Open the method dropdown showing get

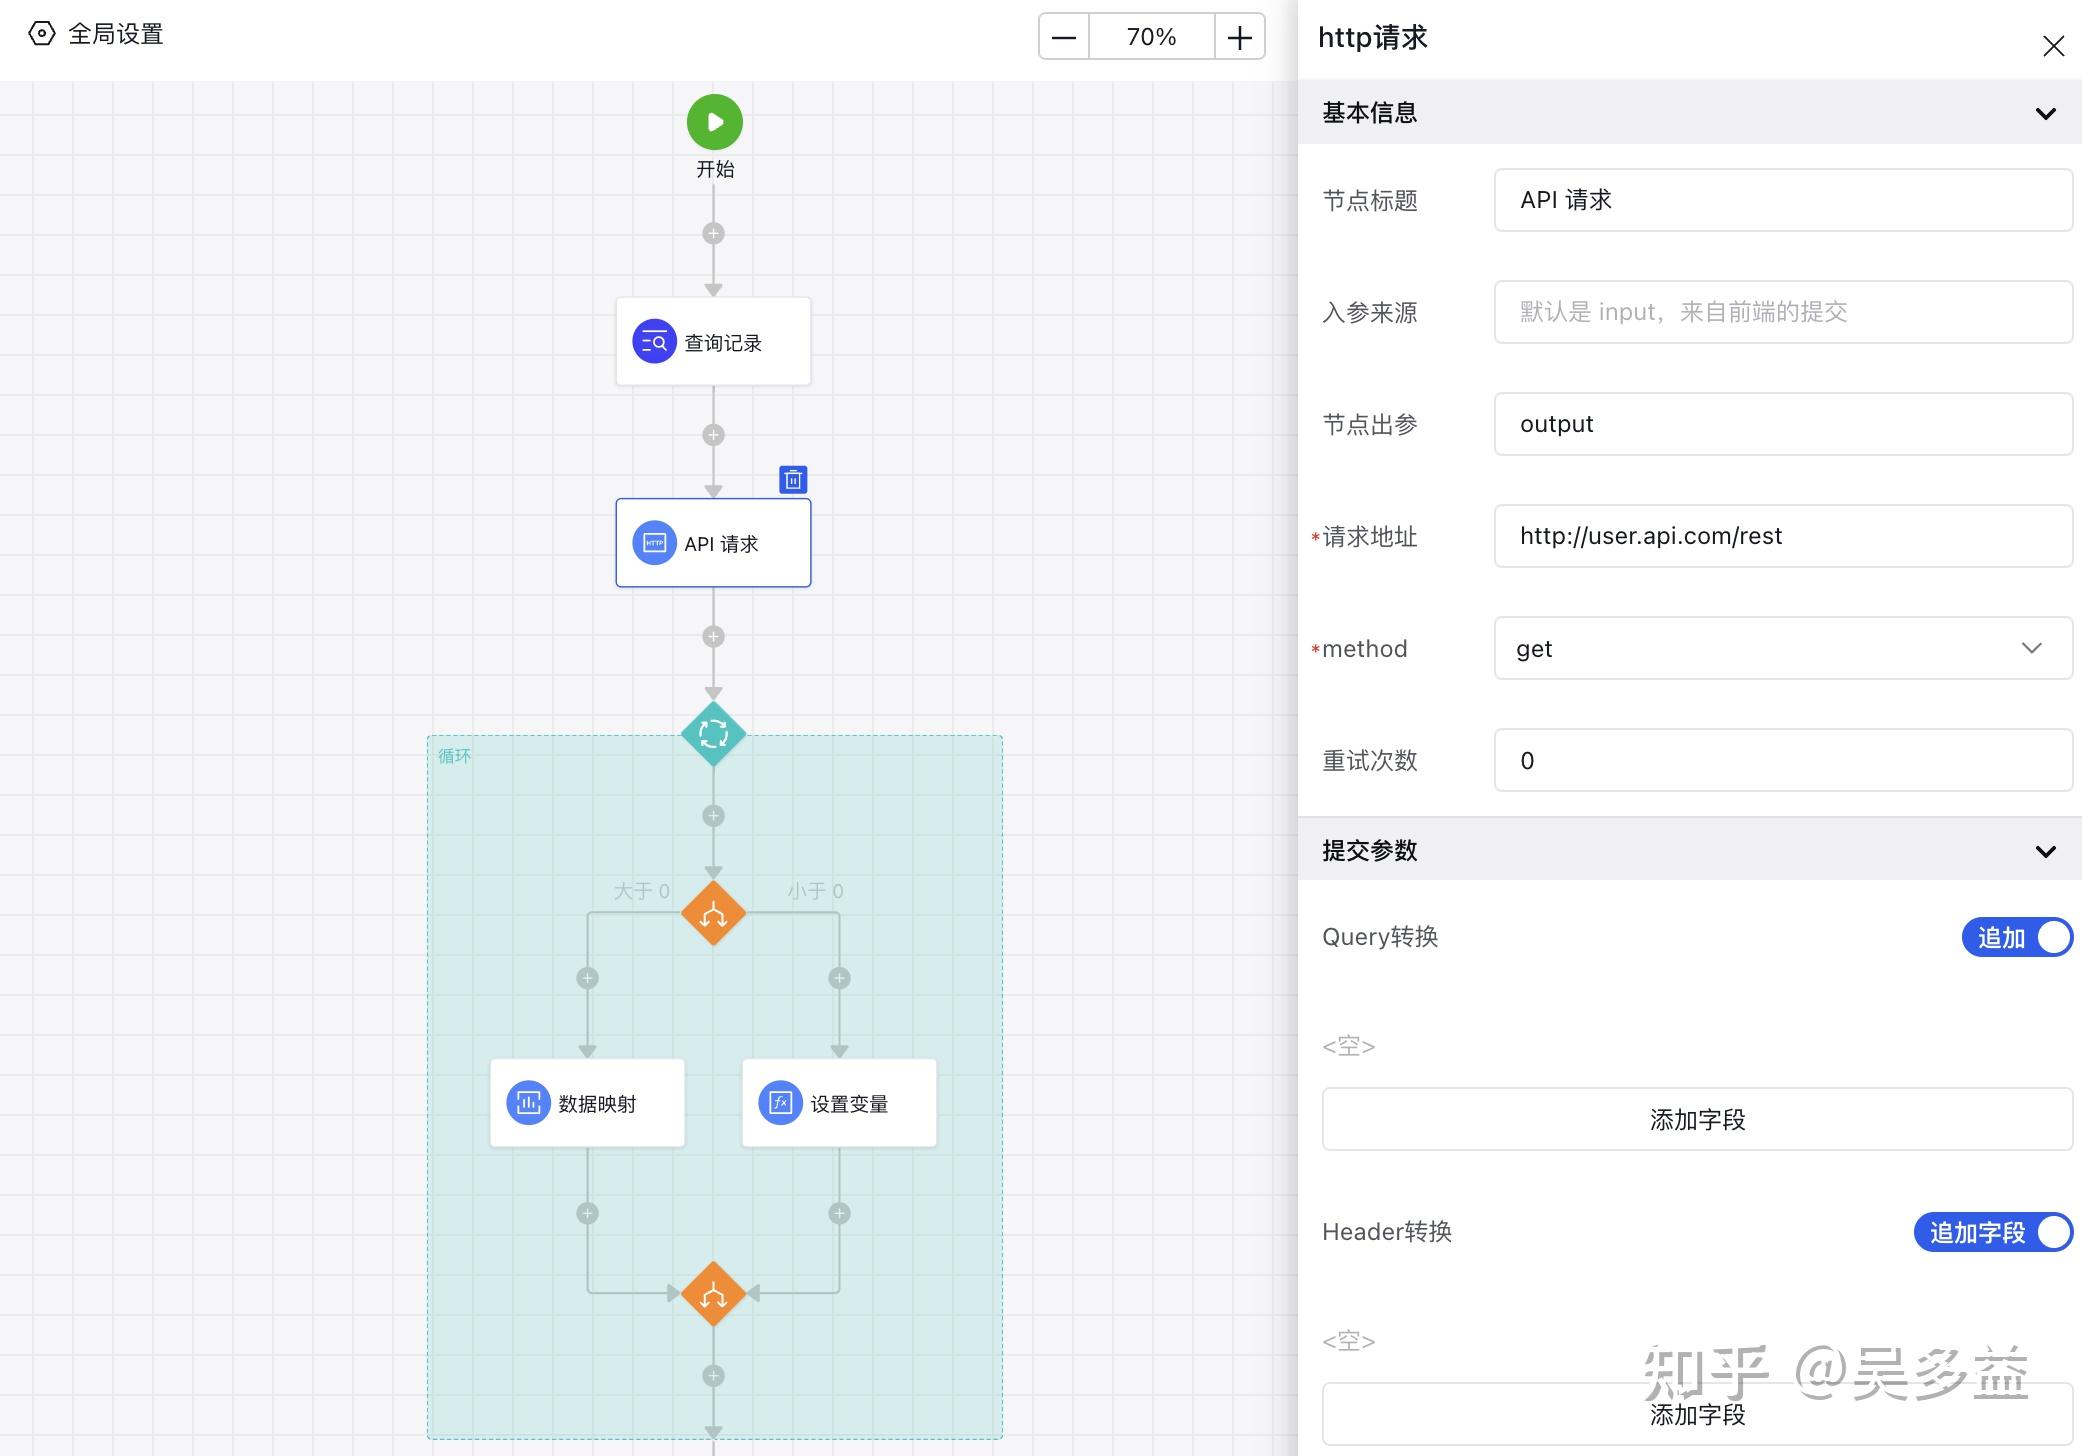coord(1782,648)
